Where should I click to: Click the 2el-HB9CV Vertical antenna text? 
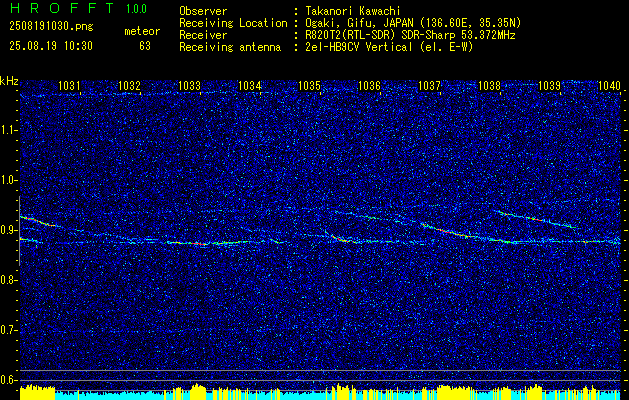pyautogui.click(x=390, y=47)
